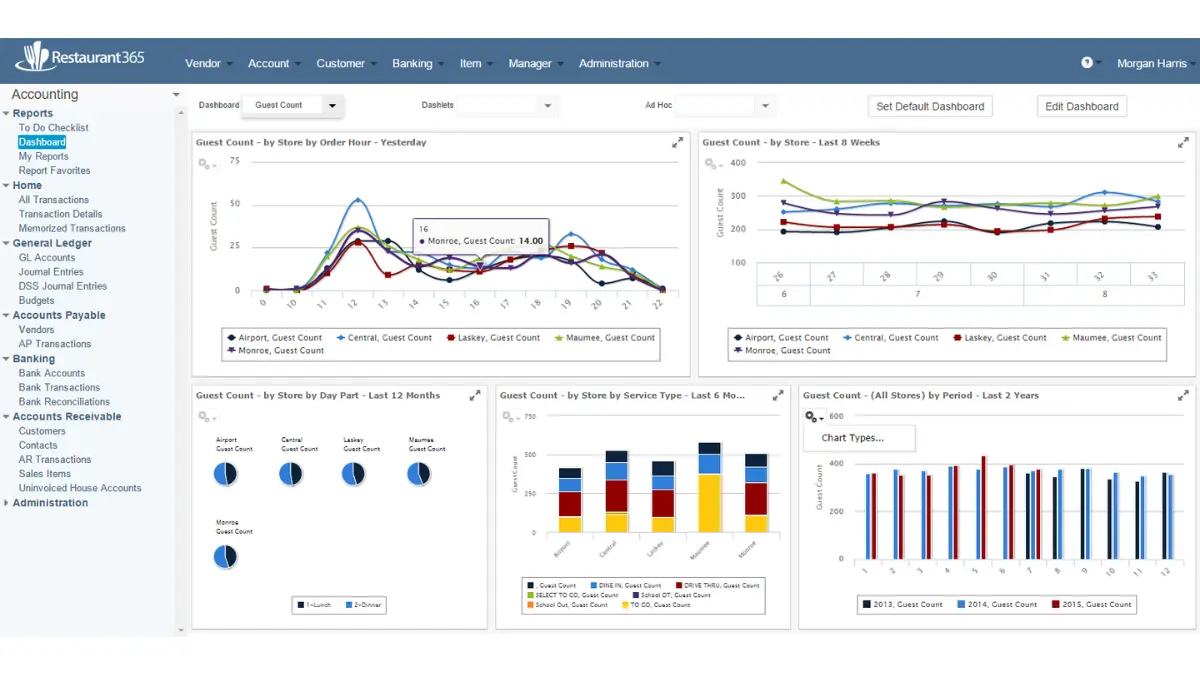1200x675 pixels.
Task: Open the help question mark icon
Action: (1087, 62)
